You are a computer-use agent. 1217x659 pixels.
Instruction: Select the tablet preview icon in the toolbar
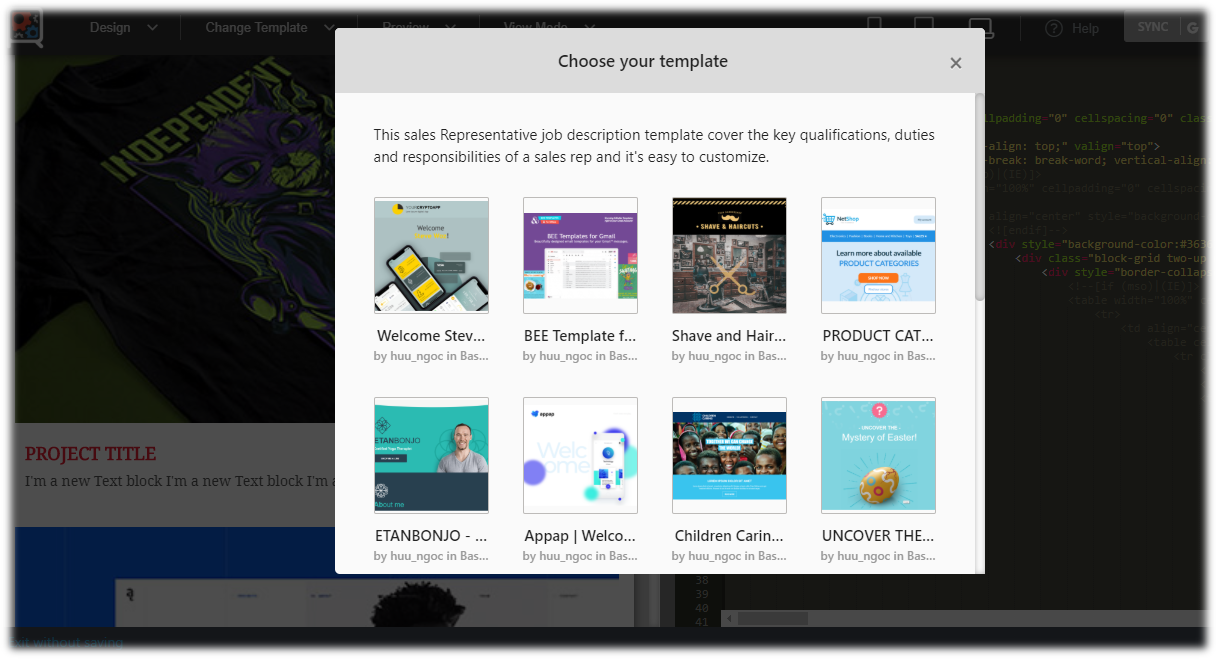coord(923,26)
